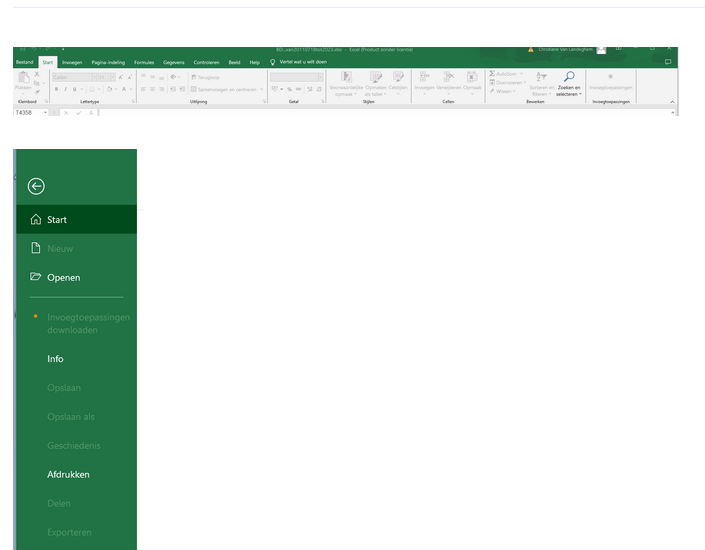Open the Gegevens ribbon tab
Image resolution: width=705 pixels, height=550 pixels.
pos(174,62)
